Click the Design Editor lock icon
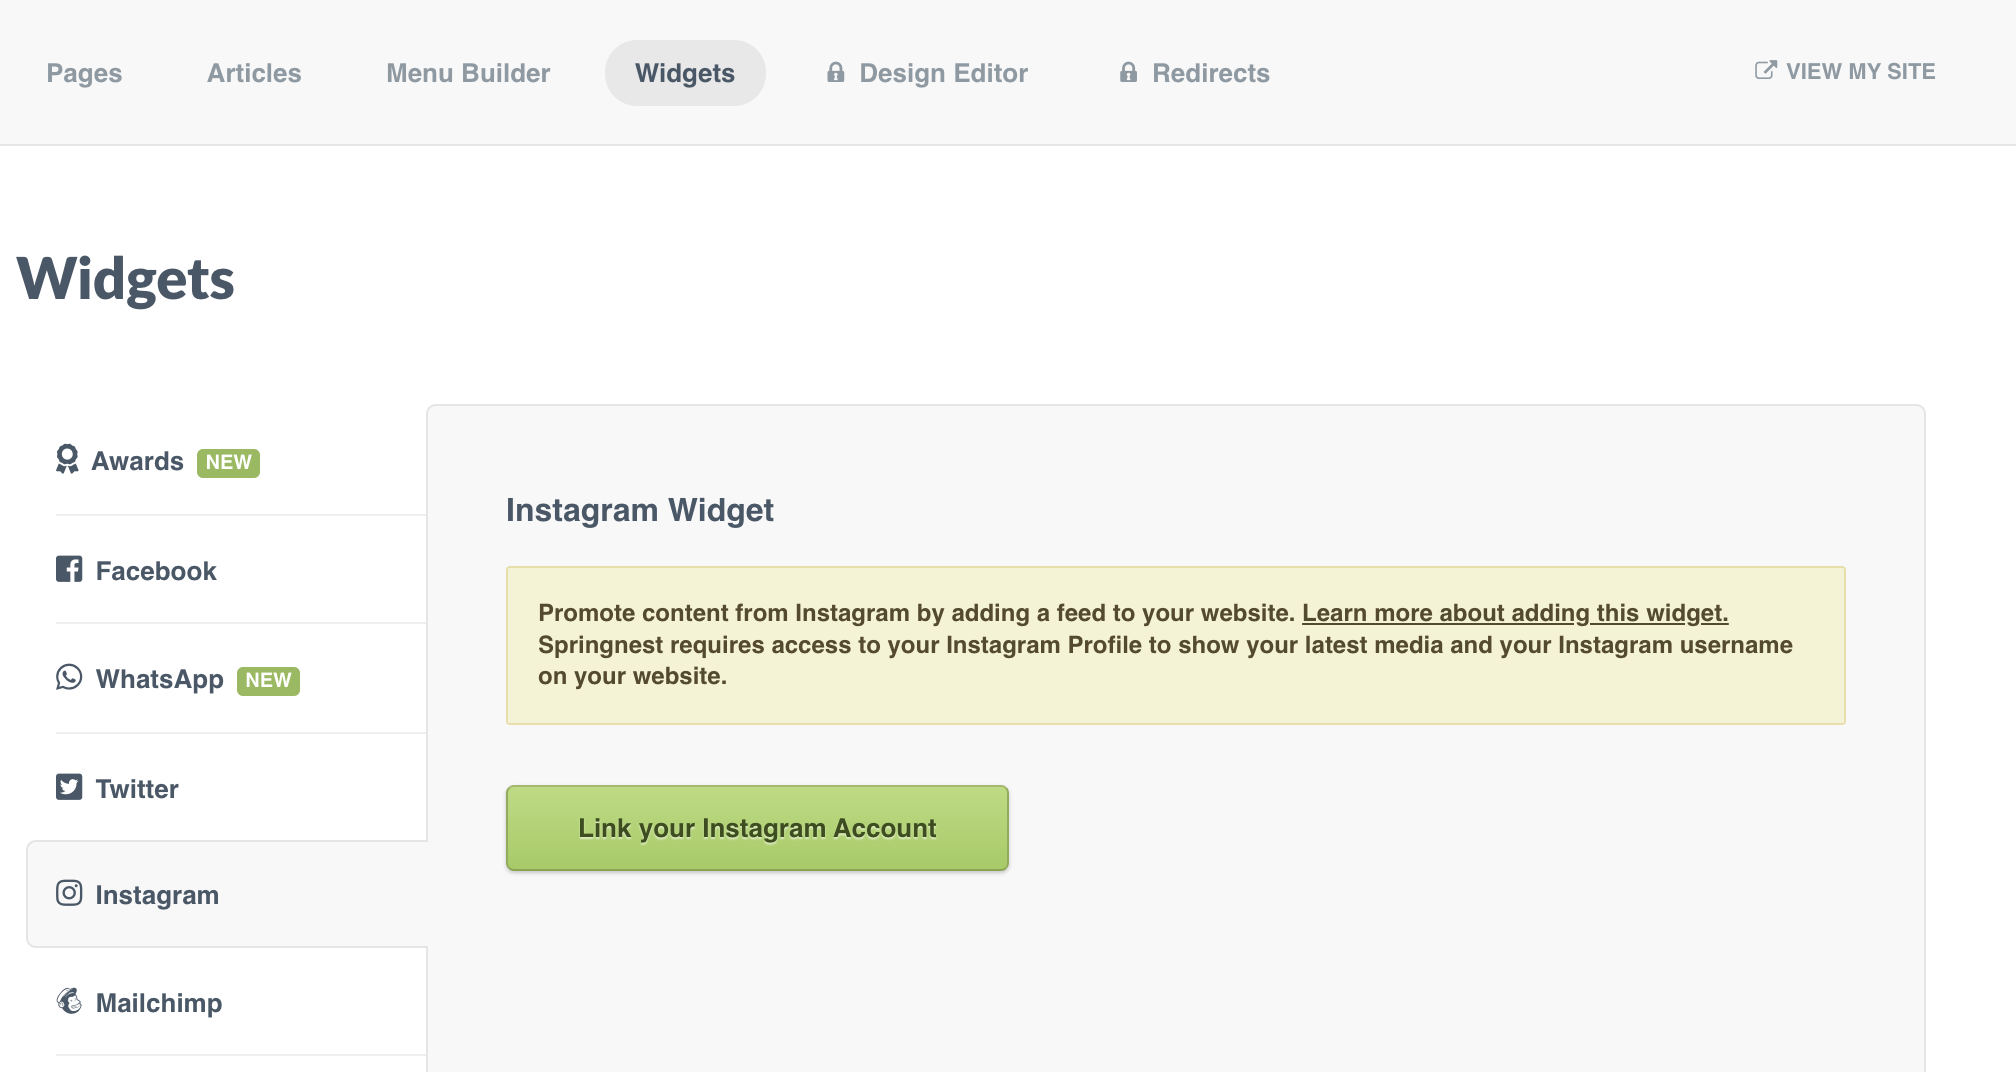 (836, 72)
